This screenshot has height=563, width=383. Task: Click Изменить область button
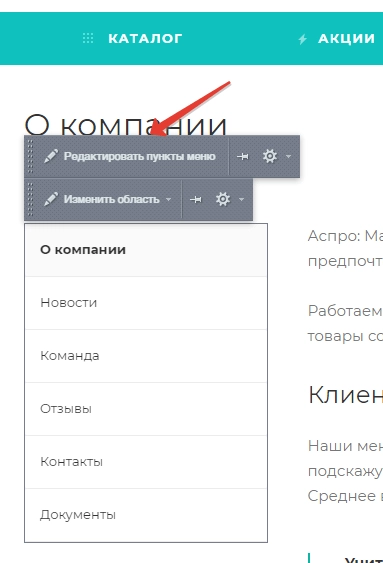coord(111,199)
